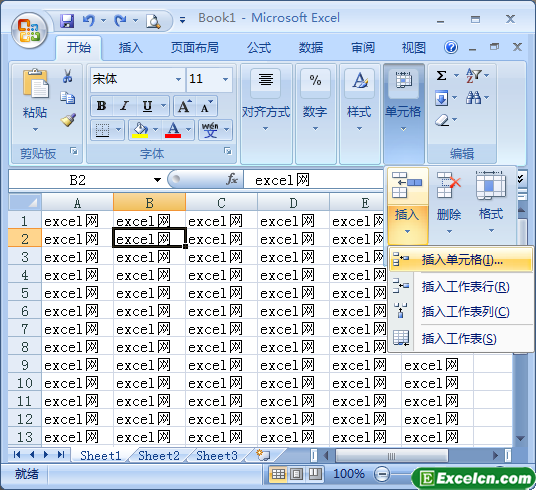The image size is (536, 490).
Task: Switch to Sheet3 worksheet tab
Action: coord(217,455)
